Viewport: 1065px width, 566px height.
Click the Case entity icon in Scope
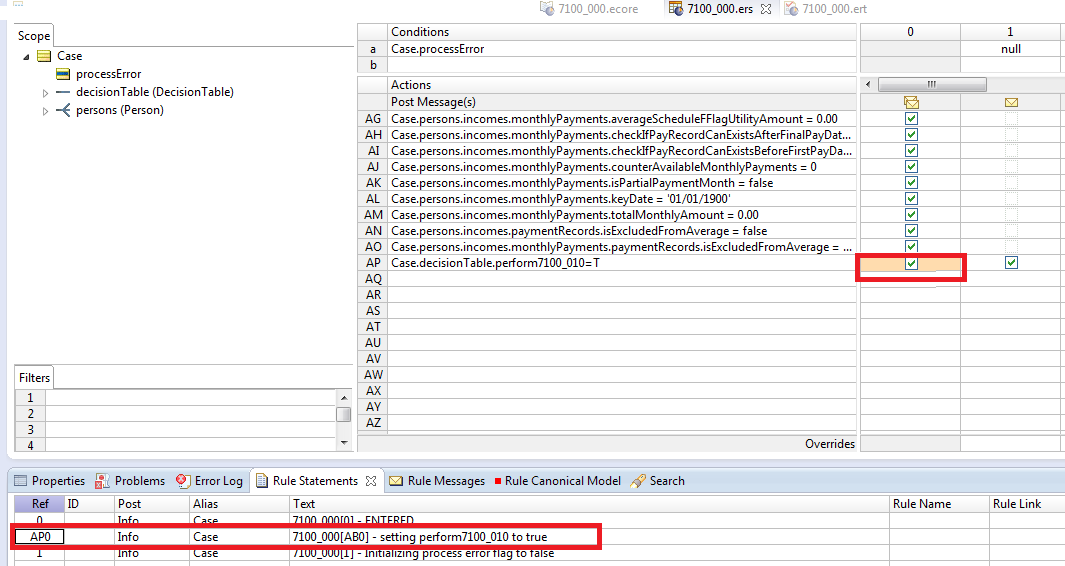pos(44,56)
